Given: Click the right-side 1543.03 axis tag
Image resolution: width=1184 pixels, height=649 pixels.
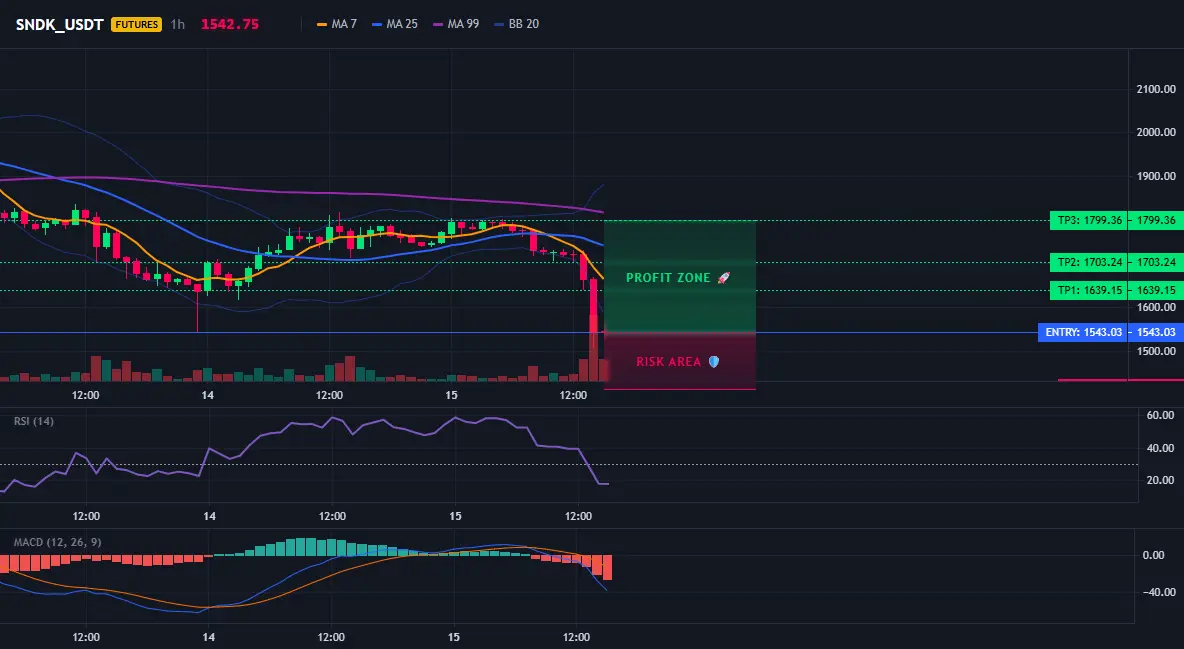Looking at the screenshot, I should pyautogui.click(x=1156, y=332).
